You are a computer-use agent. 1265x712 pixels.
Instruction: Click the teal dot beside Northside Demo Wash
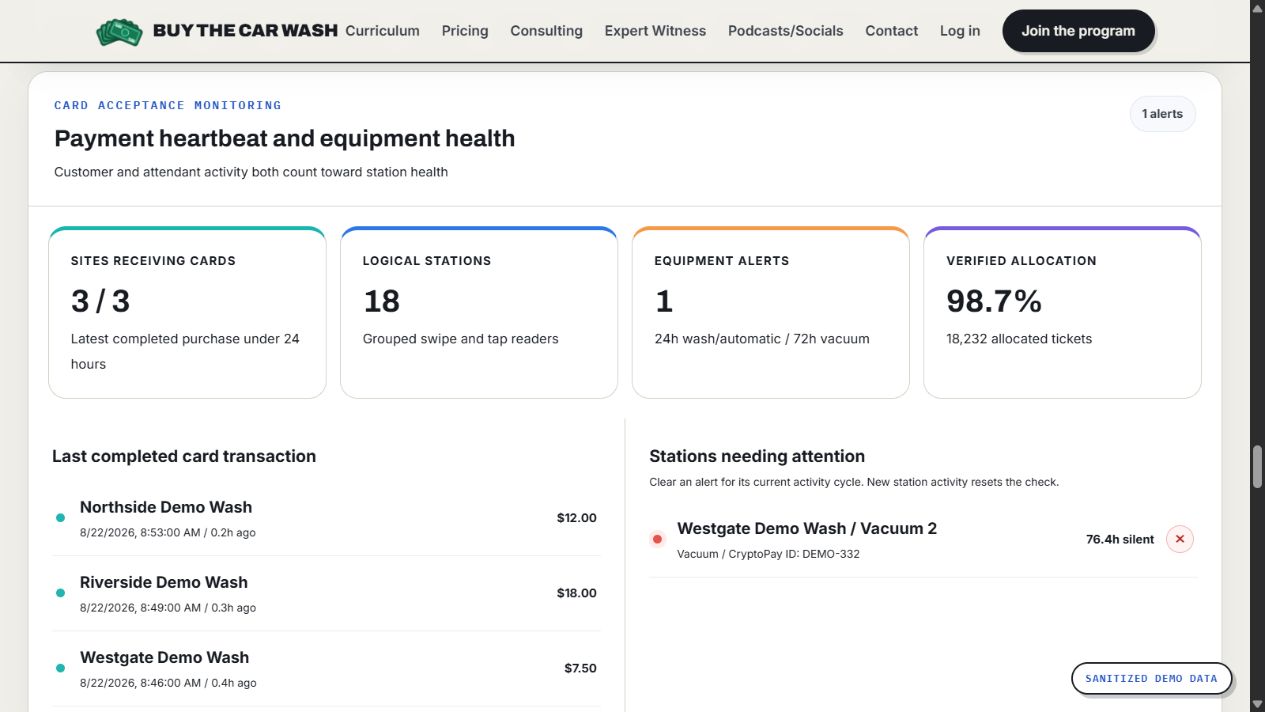(x=60, y=518)
